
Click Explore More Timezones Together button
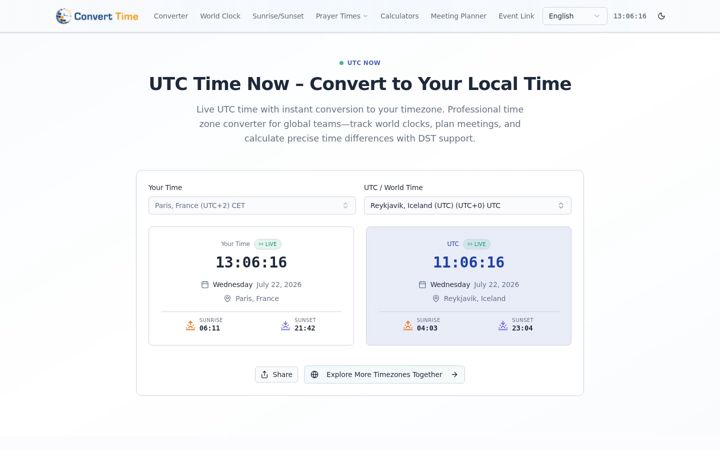(384, 375)
